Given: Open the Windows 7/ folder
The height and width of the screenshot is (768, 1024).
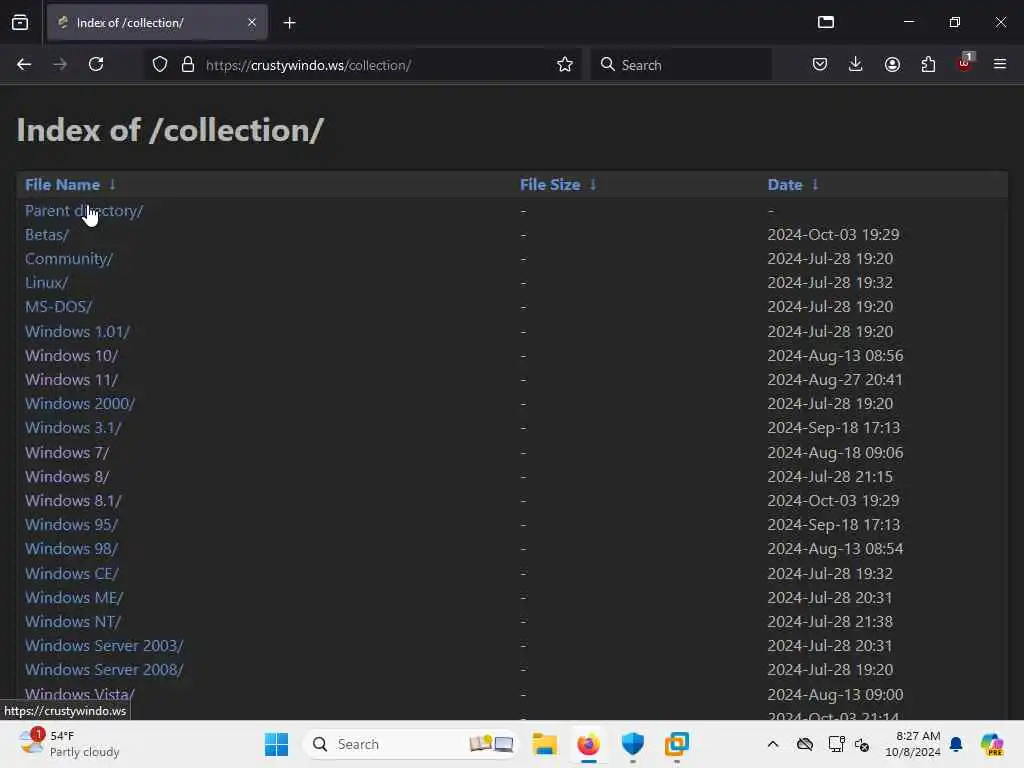Looking at the screenshot, I should (67, 453).
